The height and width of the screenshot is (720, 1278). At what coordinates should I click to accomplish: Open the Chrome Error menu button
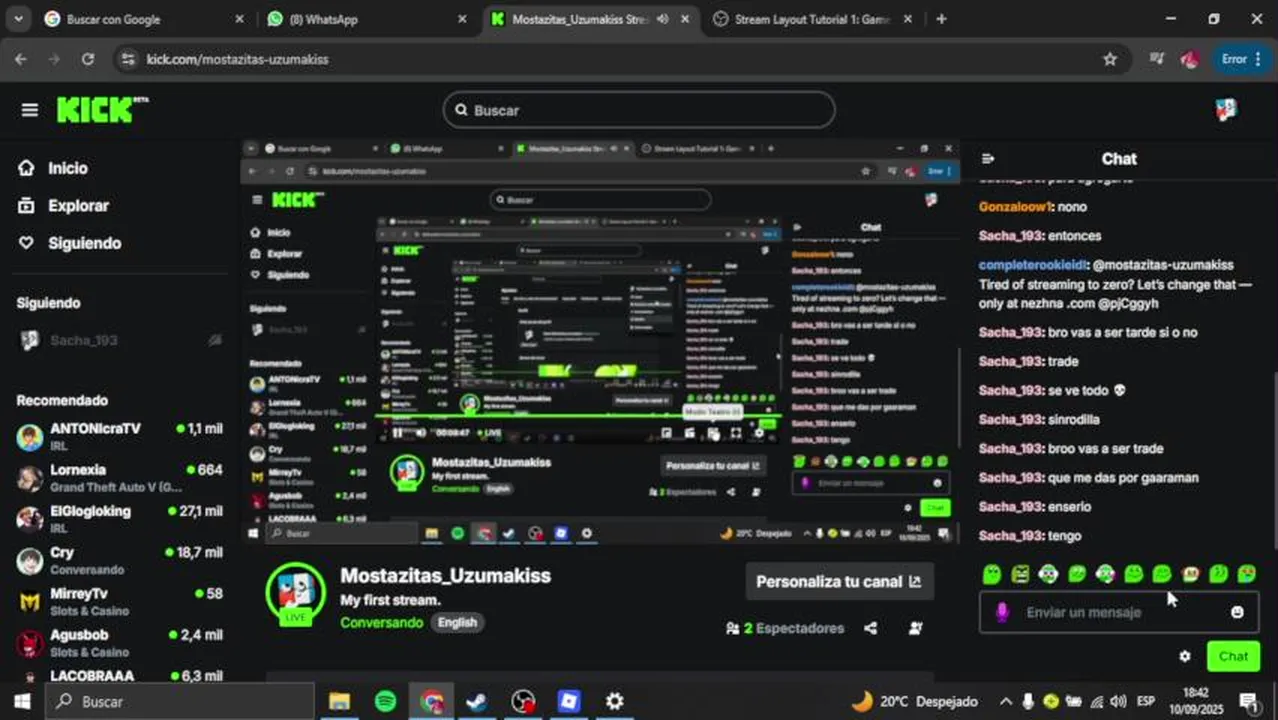(1241, 59)
